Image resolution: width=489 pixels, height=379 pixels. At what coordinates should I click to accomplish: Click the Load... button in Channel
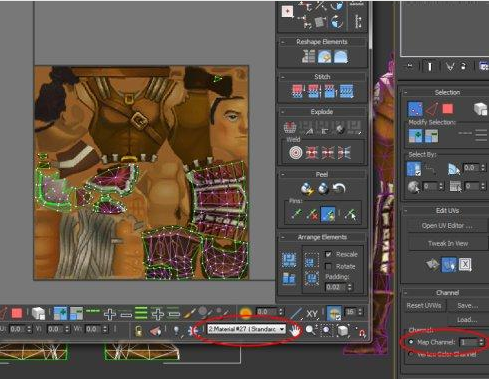point(468,320)
